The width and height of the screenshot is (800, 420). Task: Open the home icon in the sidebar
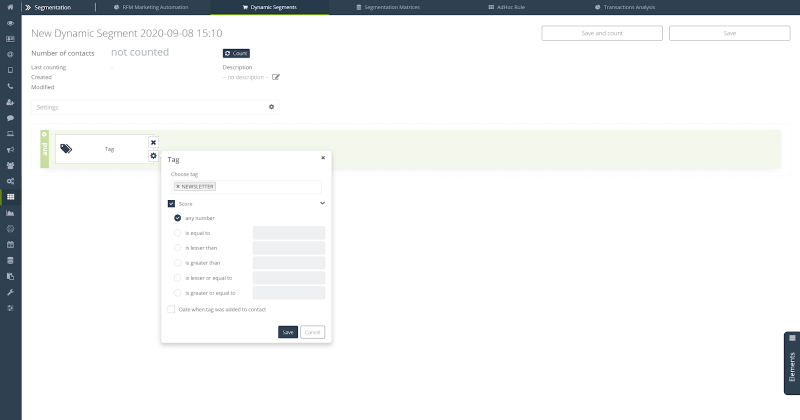coord(10,7)
